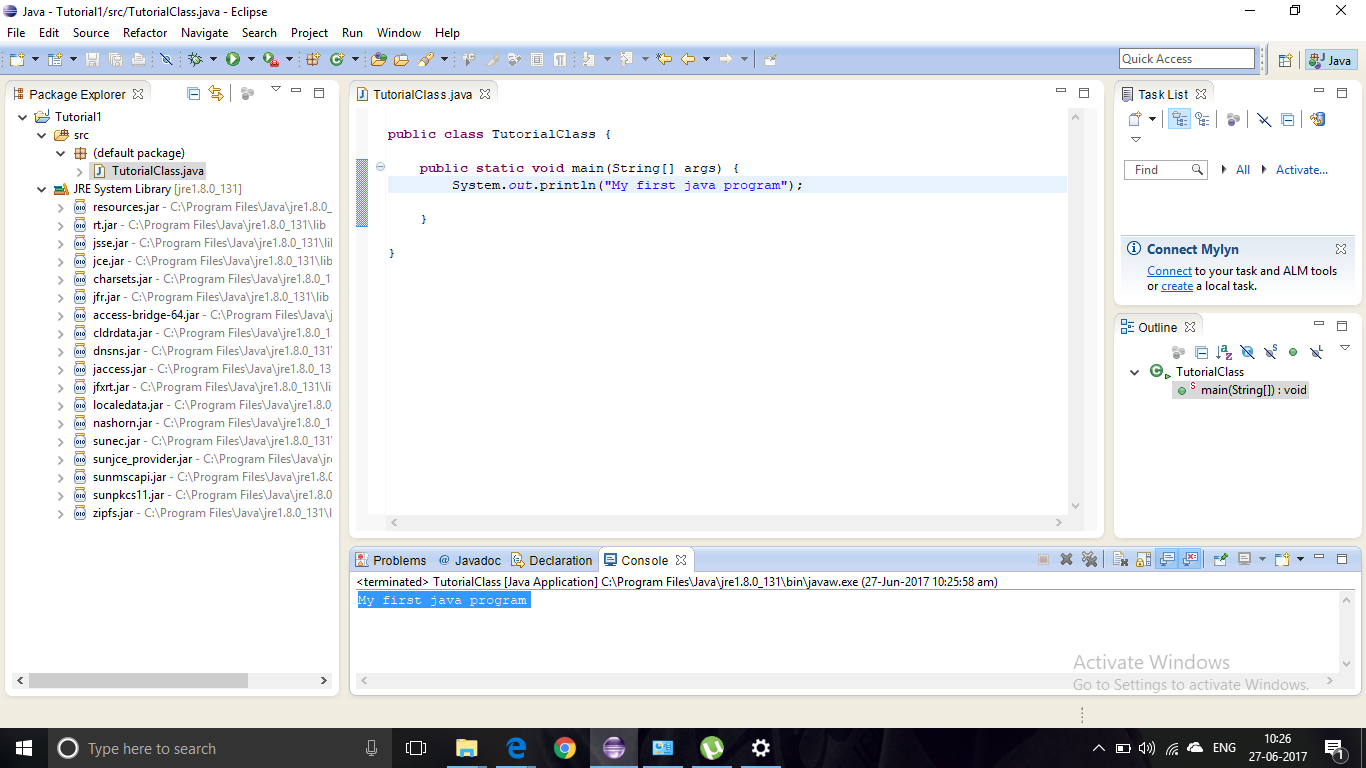1366x768 pixels.
Task: Collapse TutorialClass node in Outline
Action: [x=1134, y=372]
